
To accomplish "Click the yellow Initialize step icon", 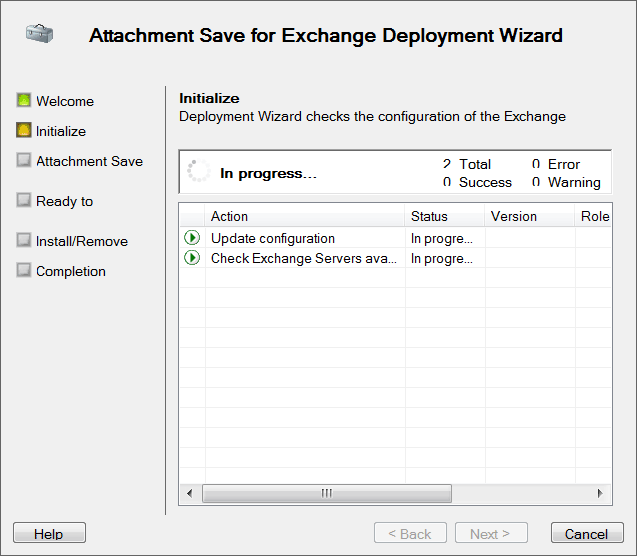I will coord(24,130).
